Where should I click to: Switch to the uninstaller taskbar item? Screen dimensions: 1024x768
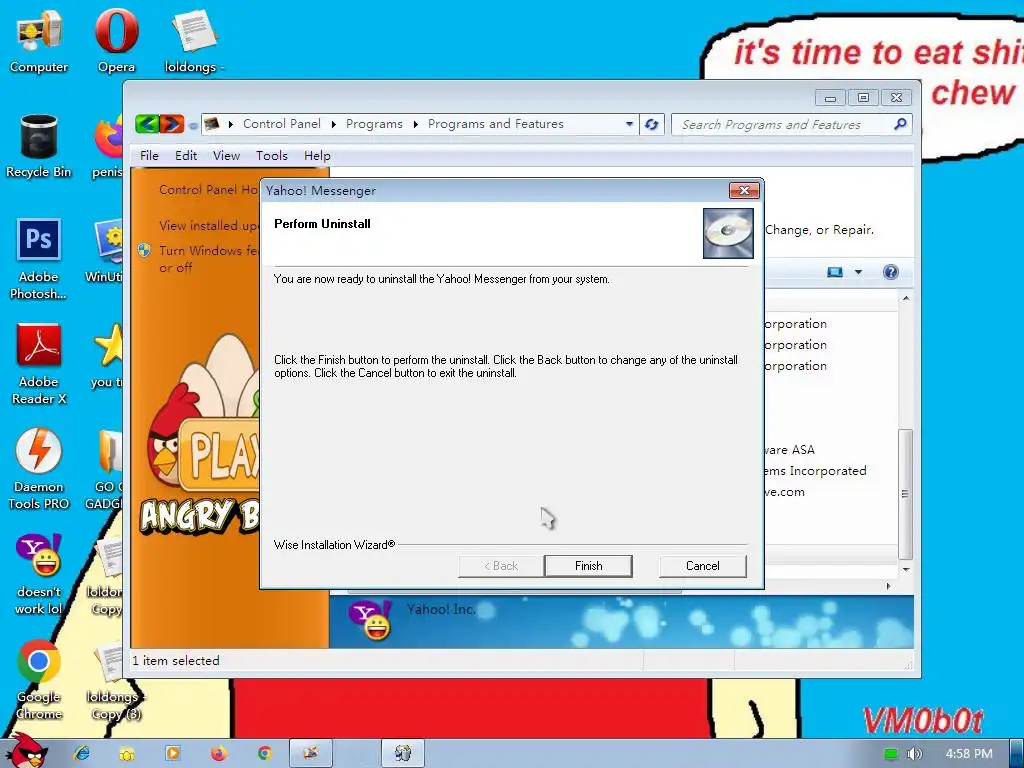[x=403, y=754]
